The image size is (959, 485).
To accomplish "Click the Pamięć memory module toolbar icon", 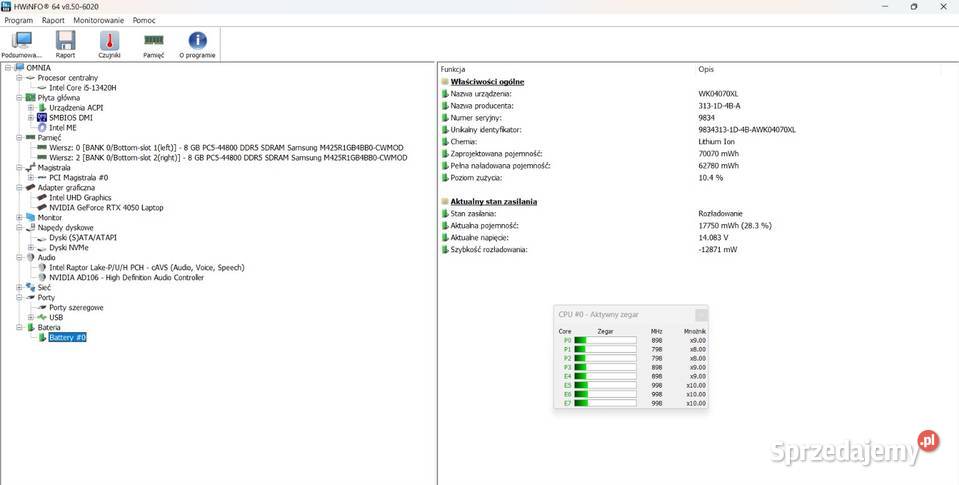I will [x=154, y=40].
